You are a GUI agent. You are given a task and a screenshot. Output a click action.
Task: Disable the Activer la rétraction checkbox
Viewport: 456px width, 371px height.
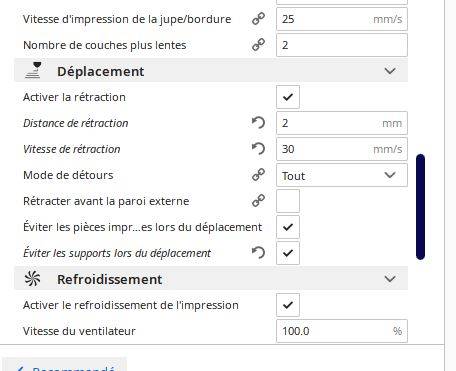click(x=288, y=97)
